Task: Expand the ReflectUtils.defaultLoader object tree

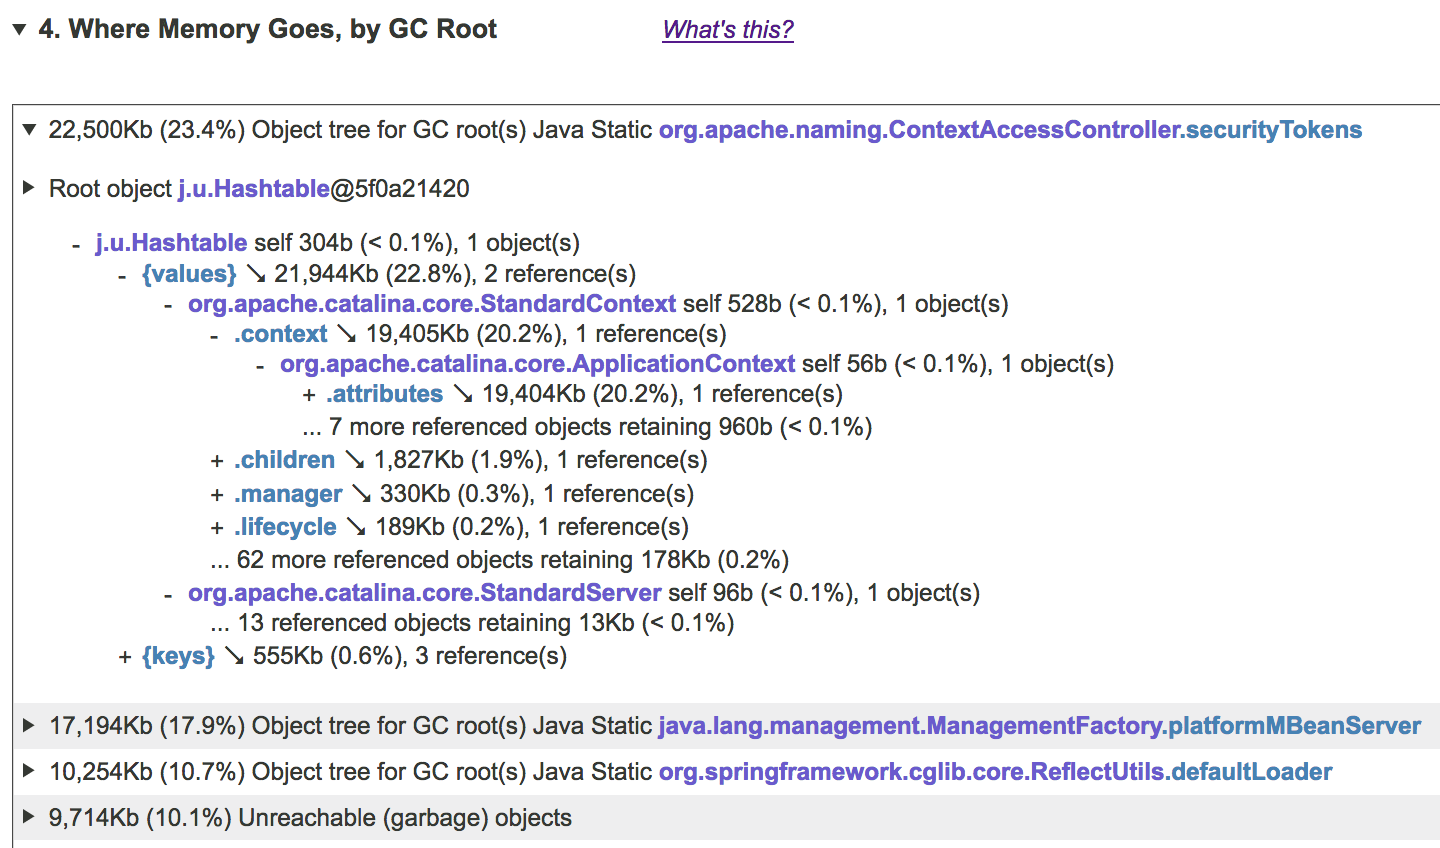Action: (x=28, y=771)
